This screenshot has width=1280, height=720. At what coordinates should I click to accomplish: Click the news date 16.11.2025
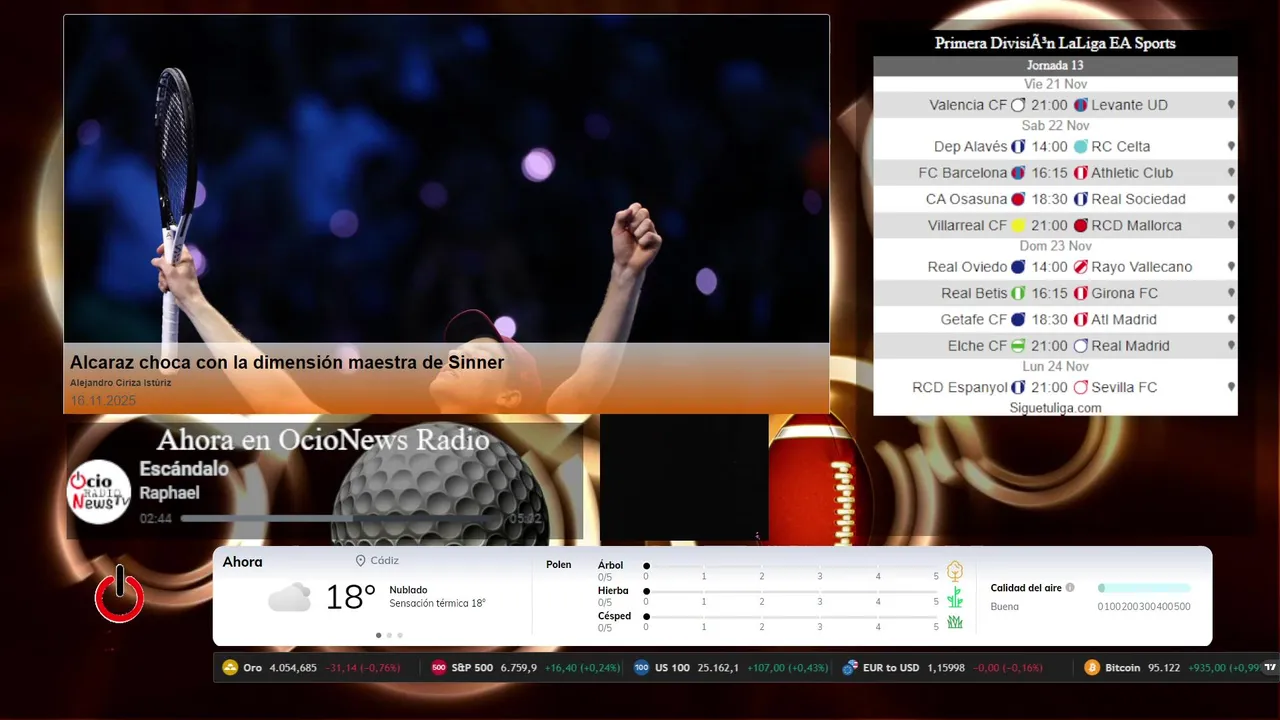103,401
